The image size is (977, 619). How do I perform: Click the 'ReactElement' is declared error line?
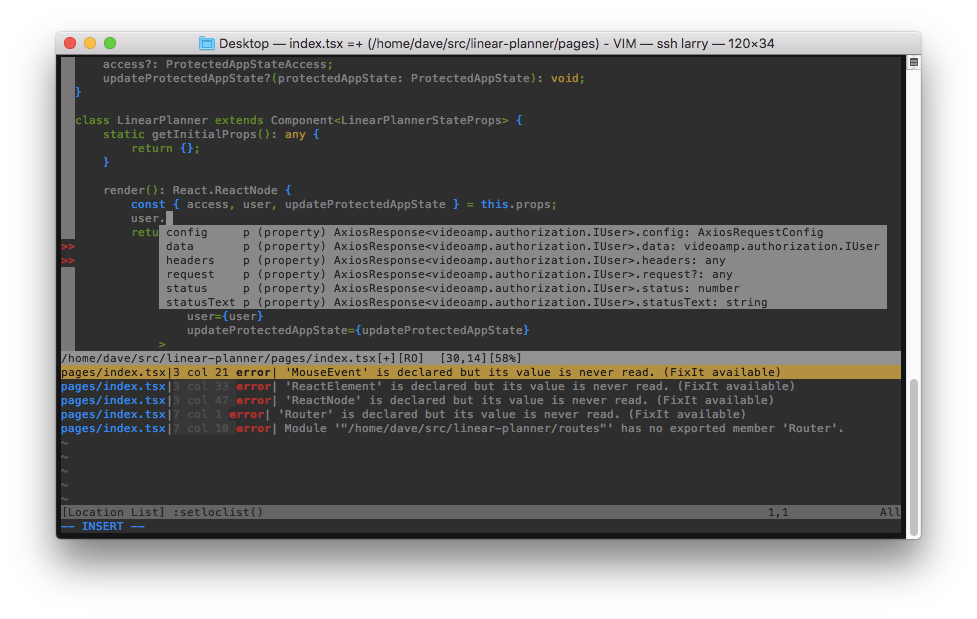coord(427,386)
